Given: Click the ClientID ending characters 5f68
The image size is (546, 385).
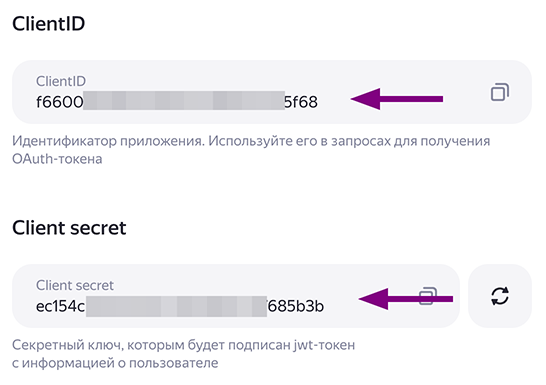Looking at the screenshot, I should 301,102.
